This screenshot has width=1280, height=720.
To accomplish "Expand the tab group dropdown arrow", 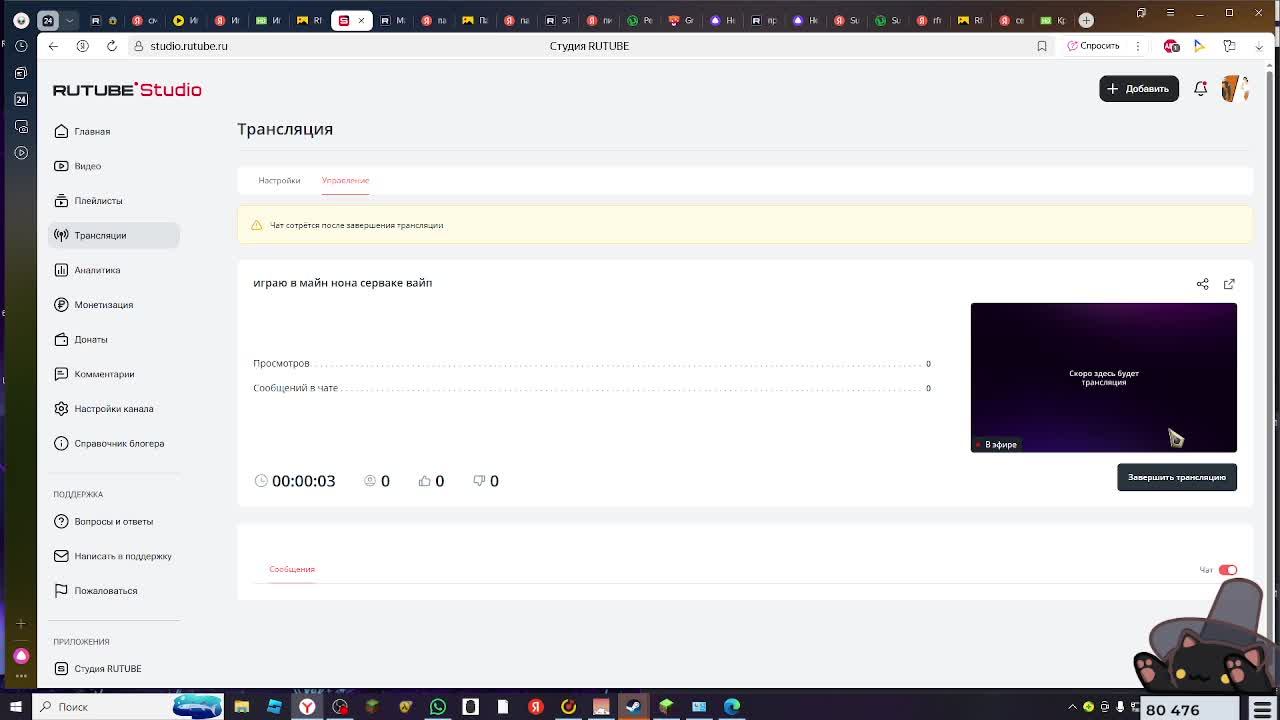I will (x=69, y=20).
